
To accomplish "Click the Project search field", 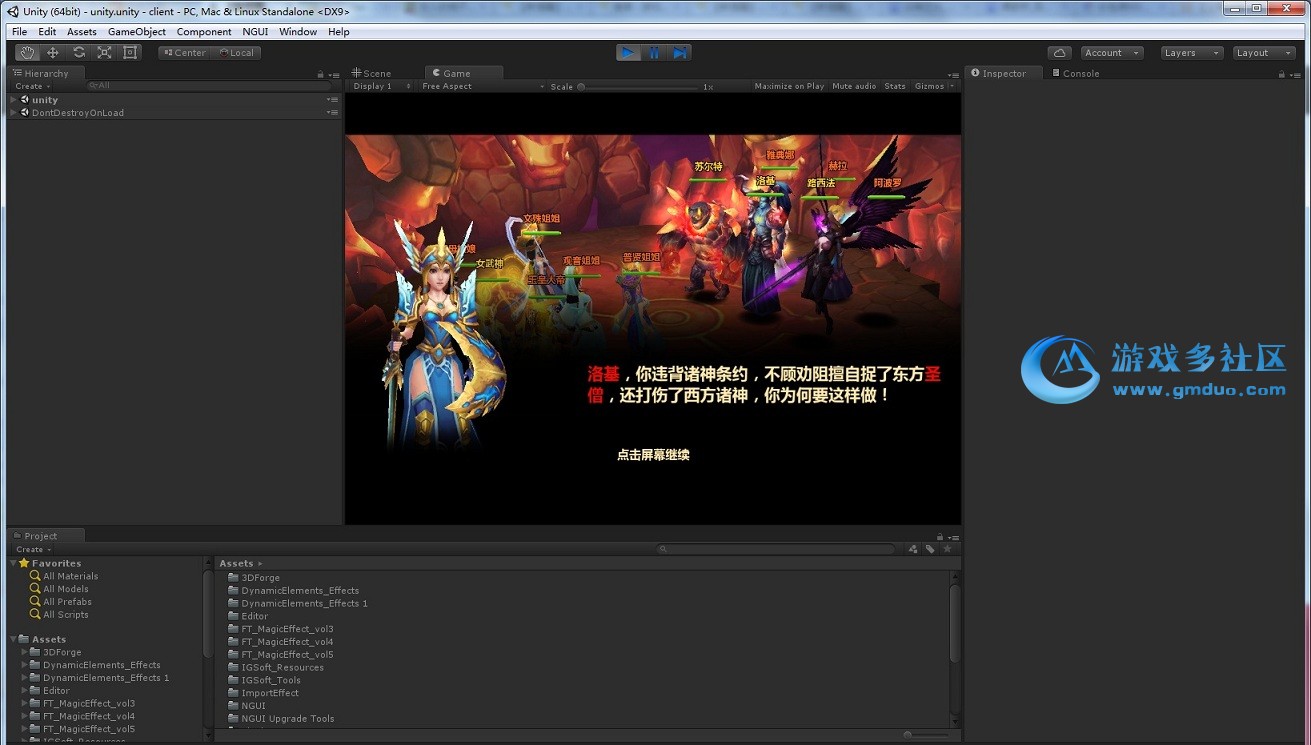I will point(777,549).
